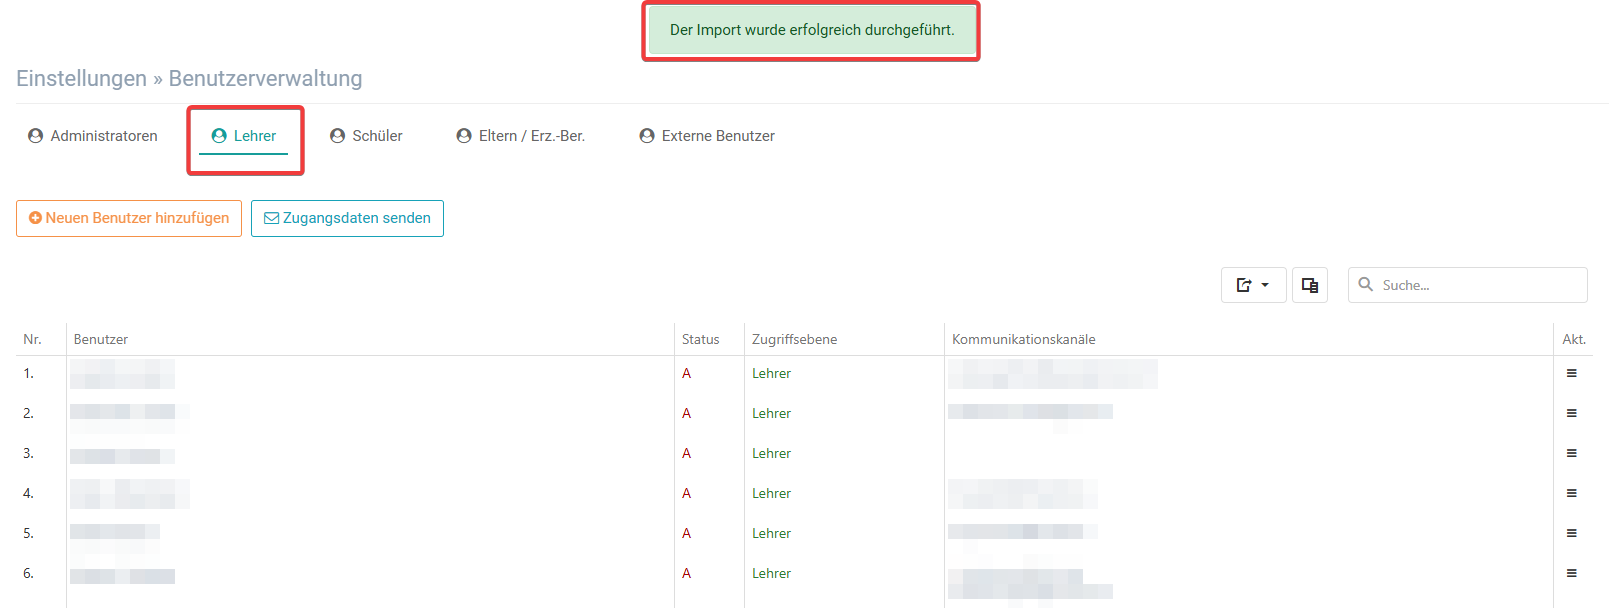This screenshot has width=1609, height=608.
Task: Open action menu for row 4
Action: 1572,493
